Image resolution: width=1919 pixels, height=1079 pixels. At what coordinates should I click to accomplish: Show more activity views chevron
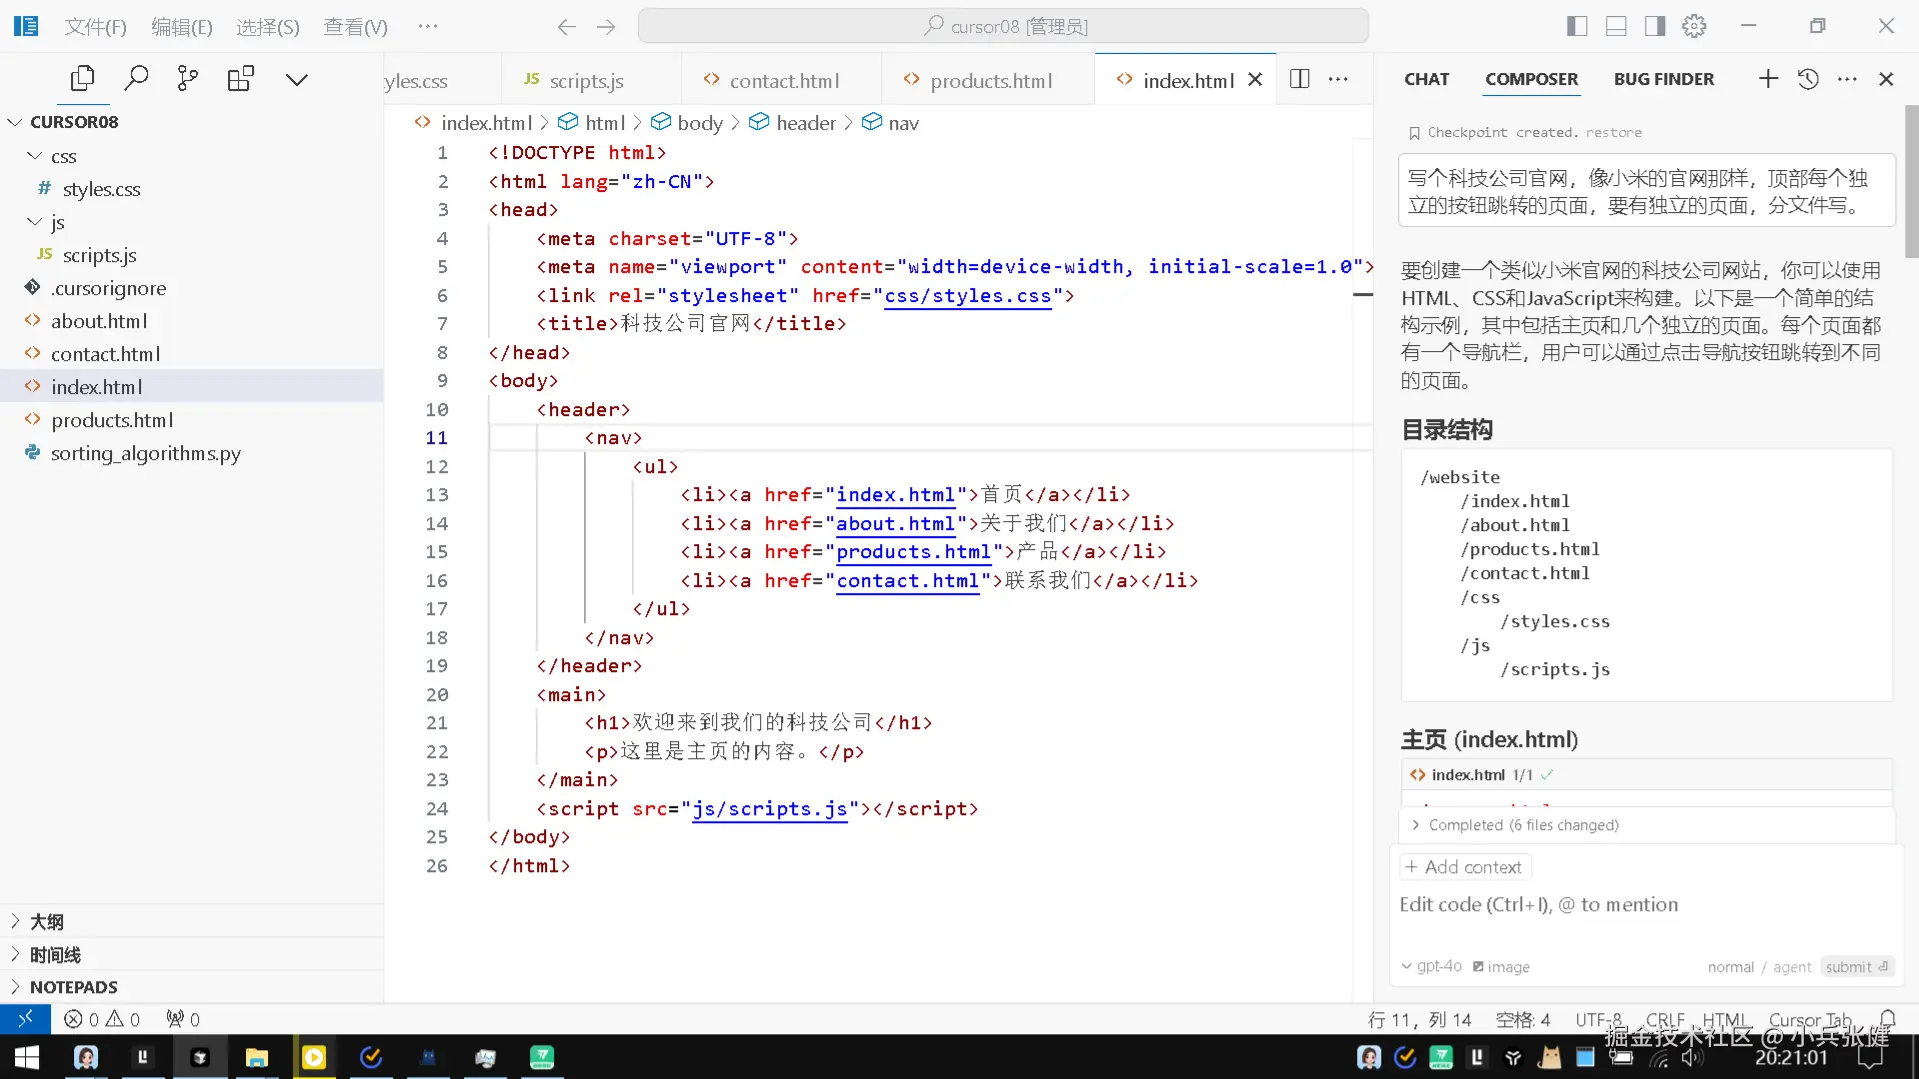297,79
